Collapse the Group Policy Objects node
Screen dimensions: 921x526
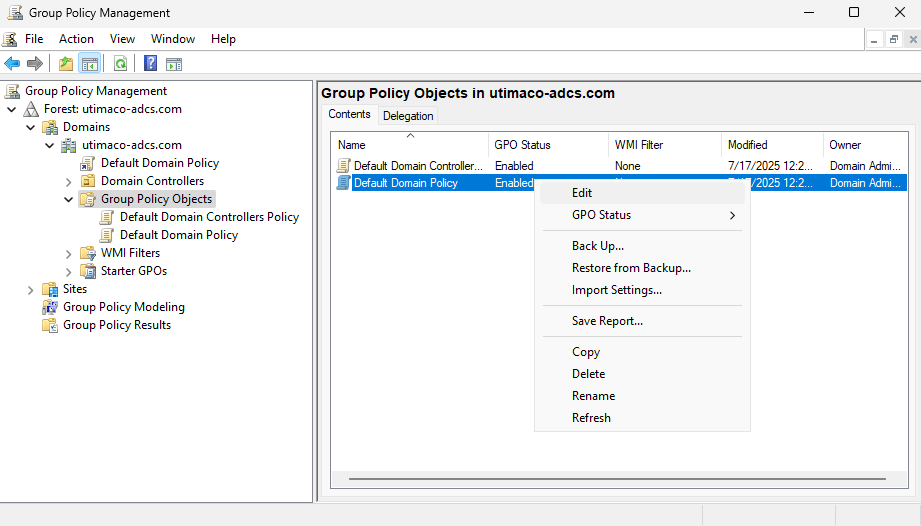(68, 199)
